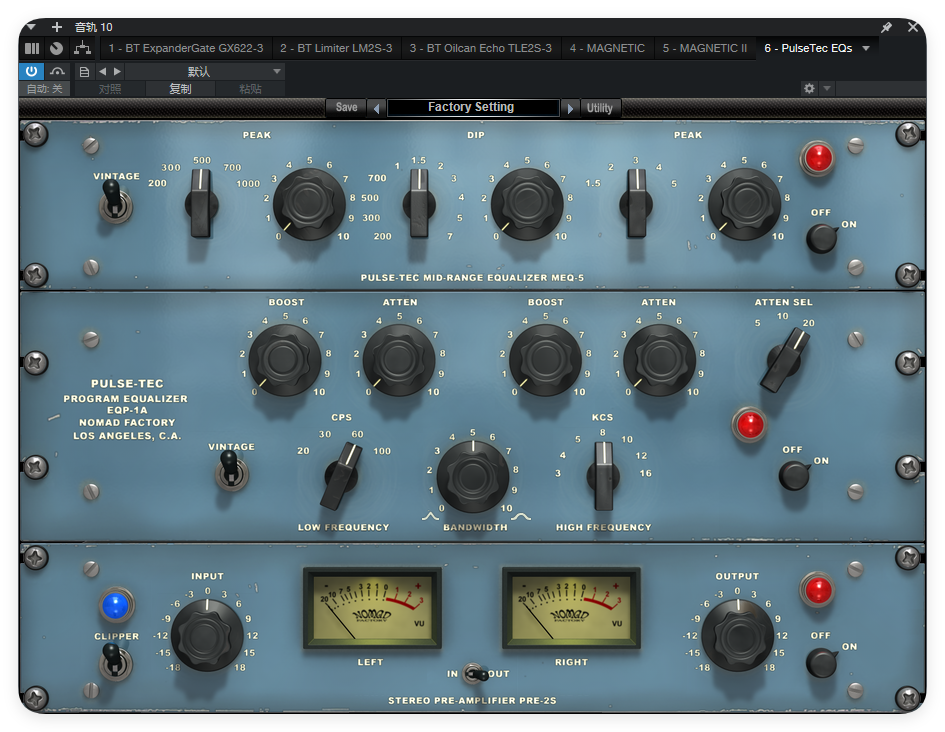This screenshot has height=732, width=945.
Task: Open the routing sidechain icon
Action: tap(82, 48)
